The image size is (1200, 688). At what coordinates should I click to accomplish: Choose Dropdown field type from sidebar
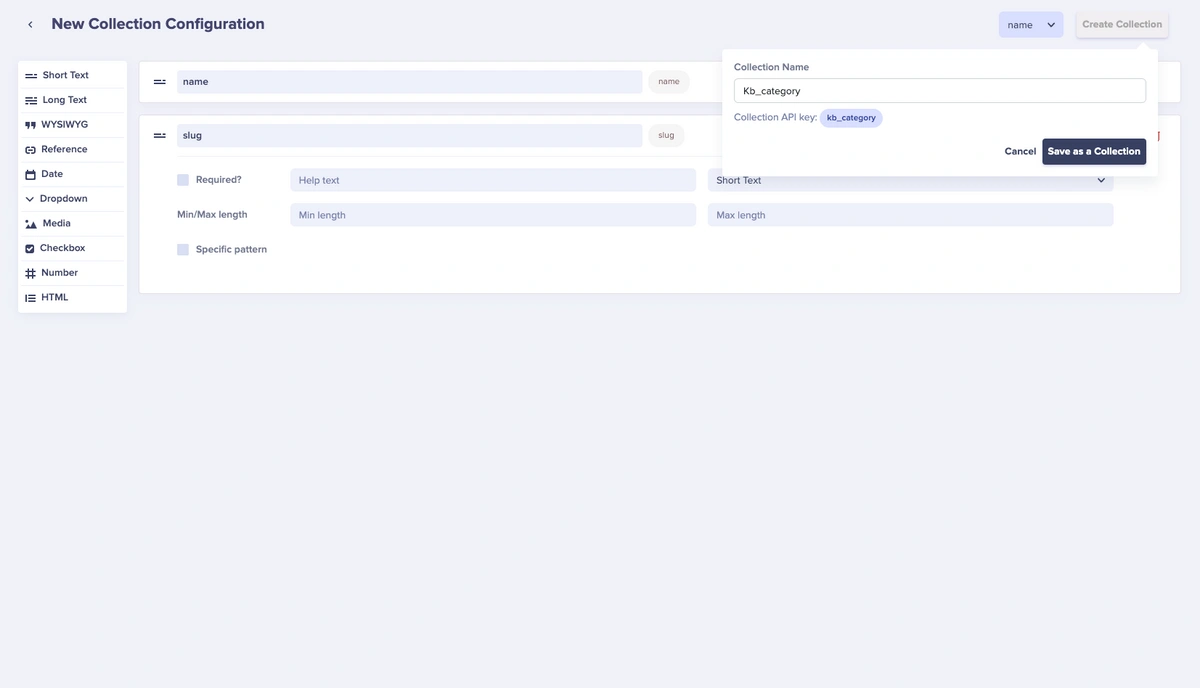63,199
